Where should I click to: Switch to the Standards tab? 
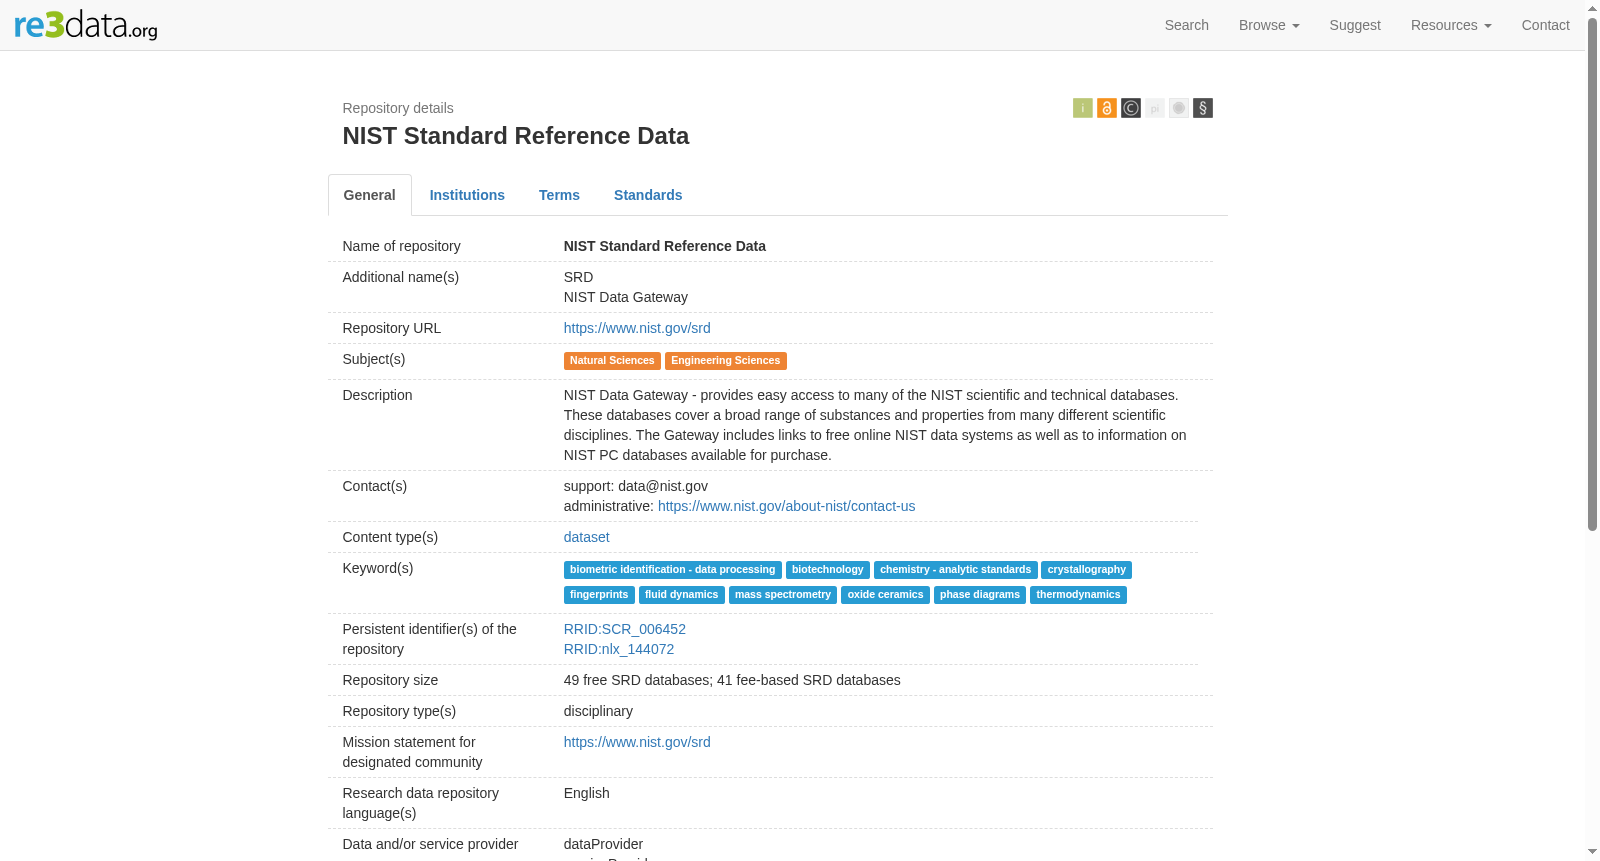point(648,195)
